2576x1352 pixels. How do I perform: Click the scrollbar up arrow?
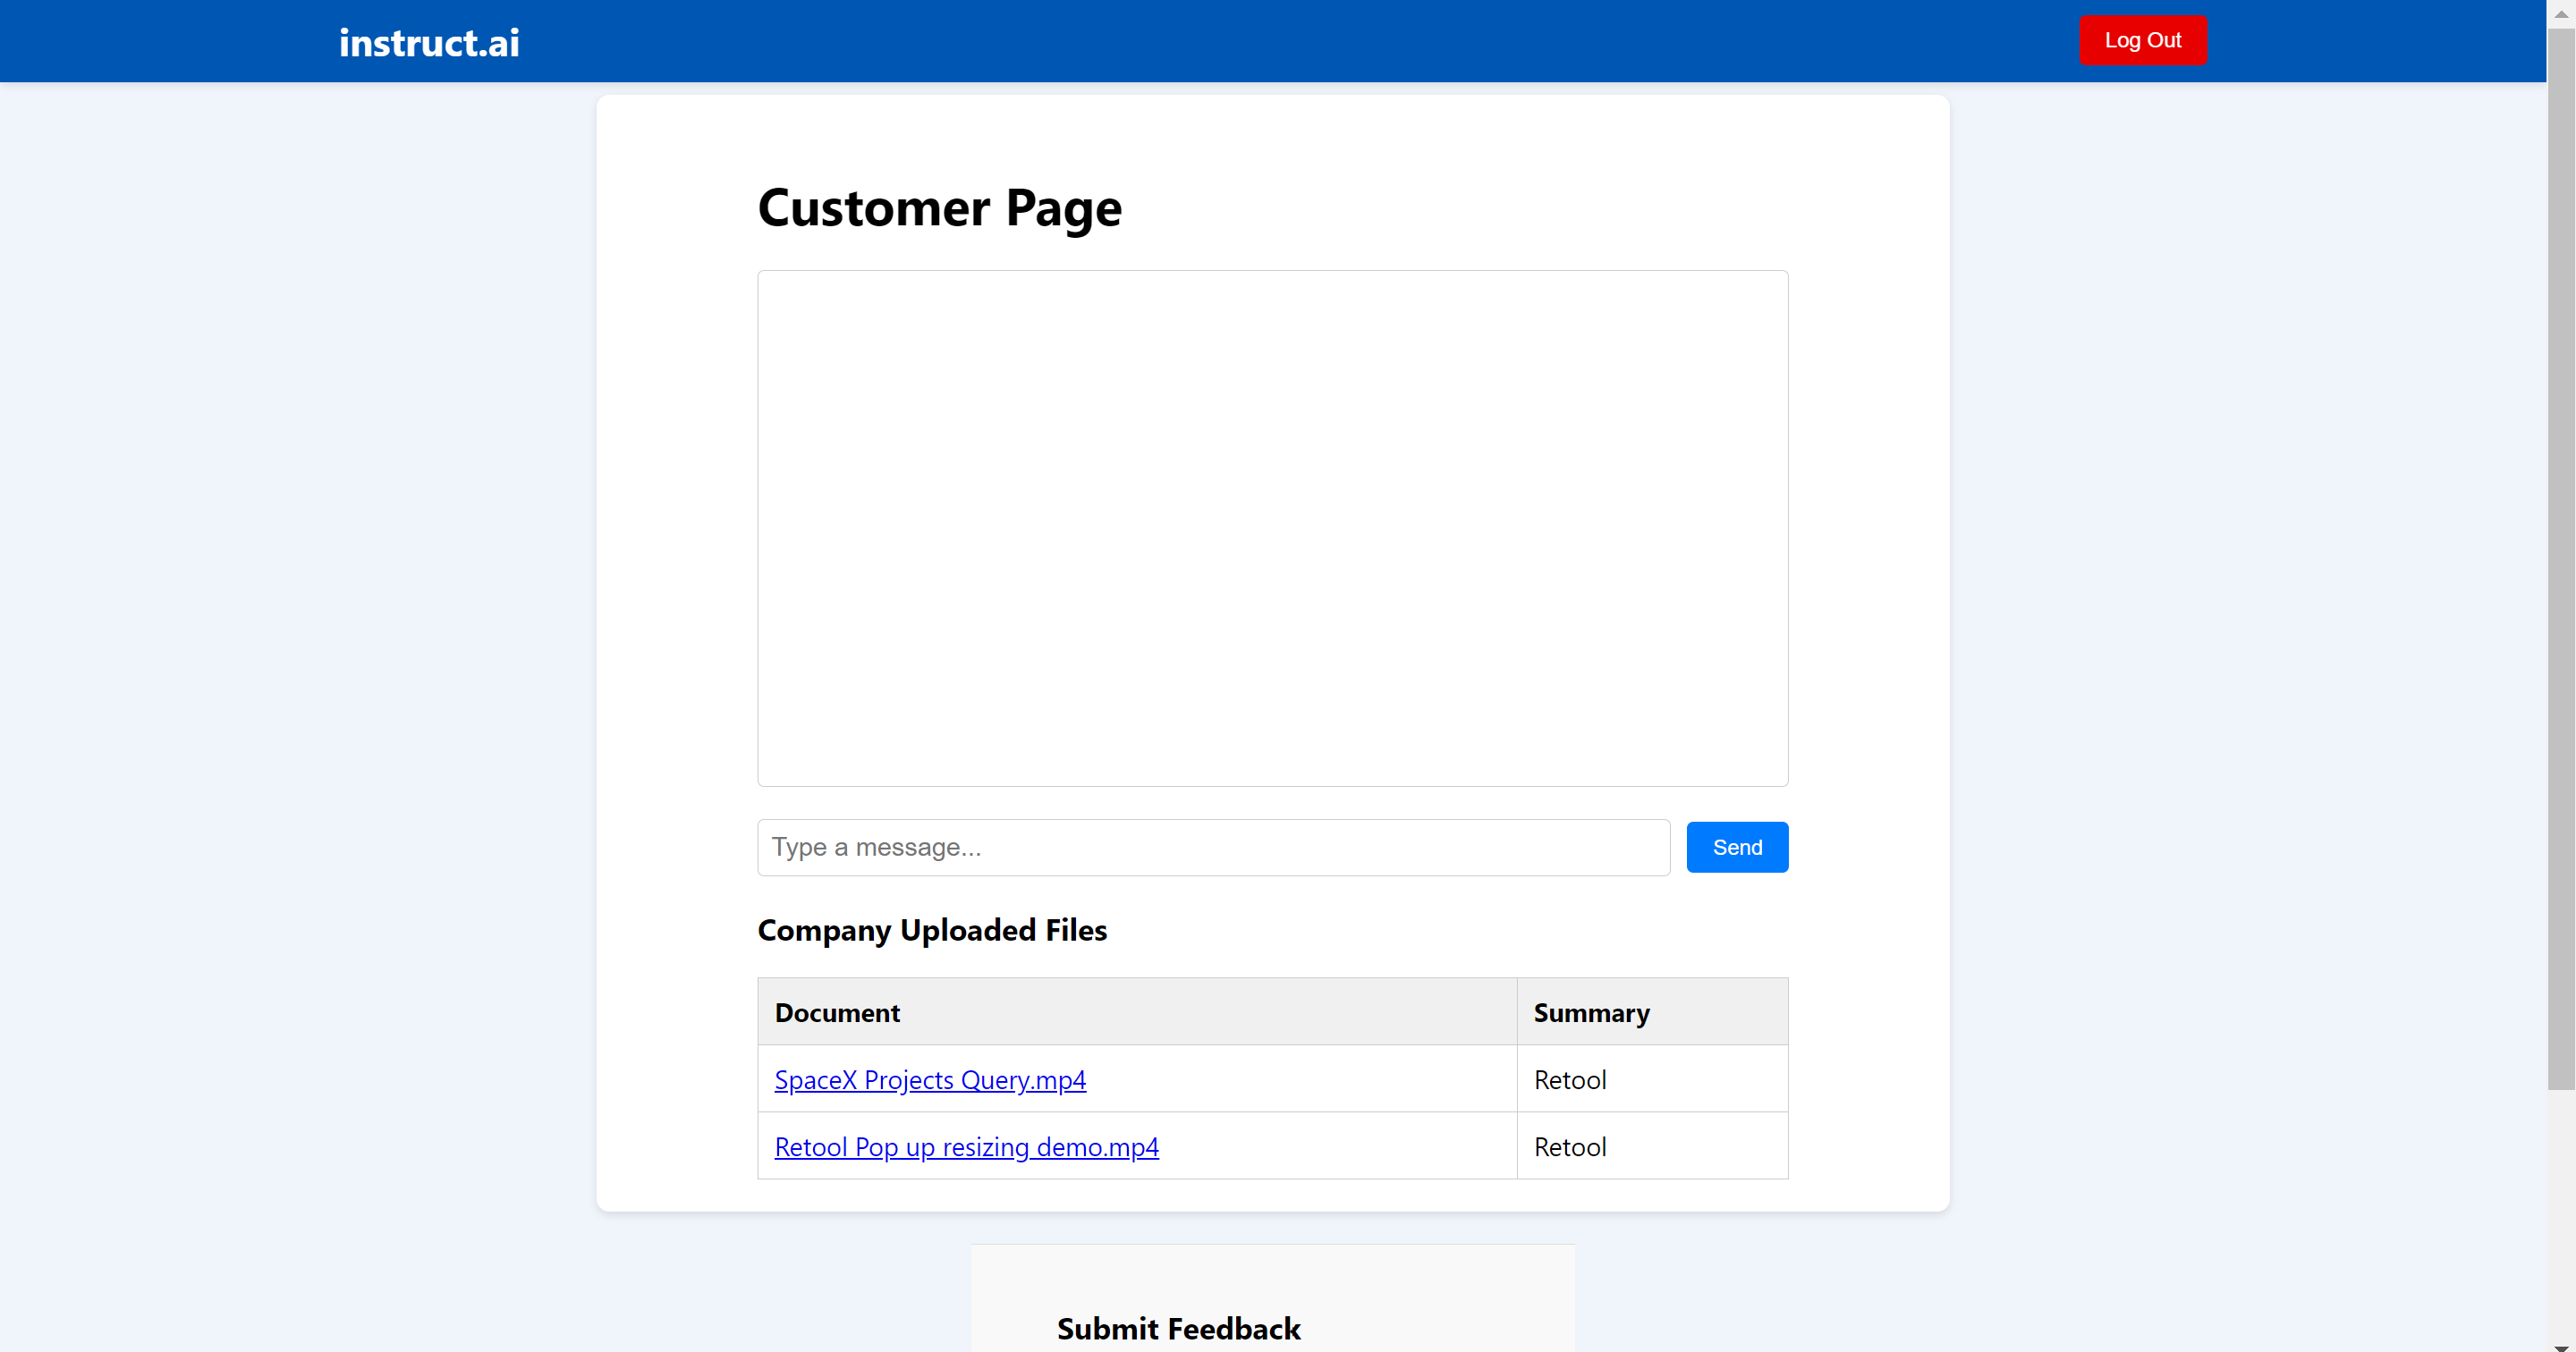coord(2561,13)
